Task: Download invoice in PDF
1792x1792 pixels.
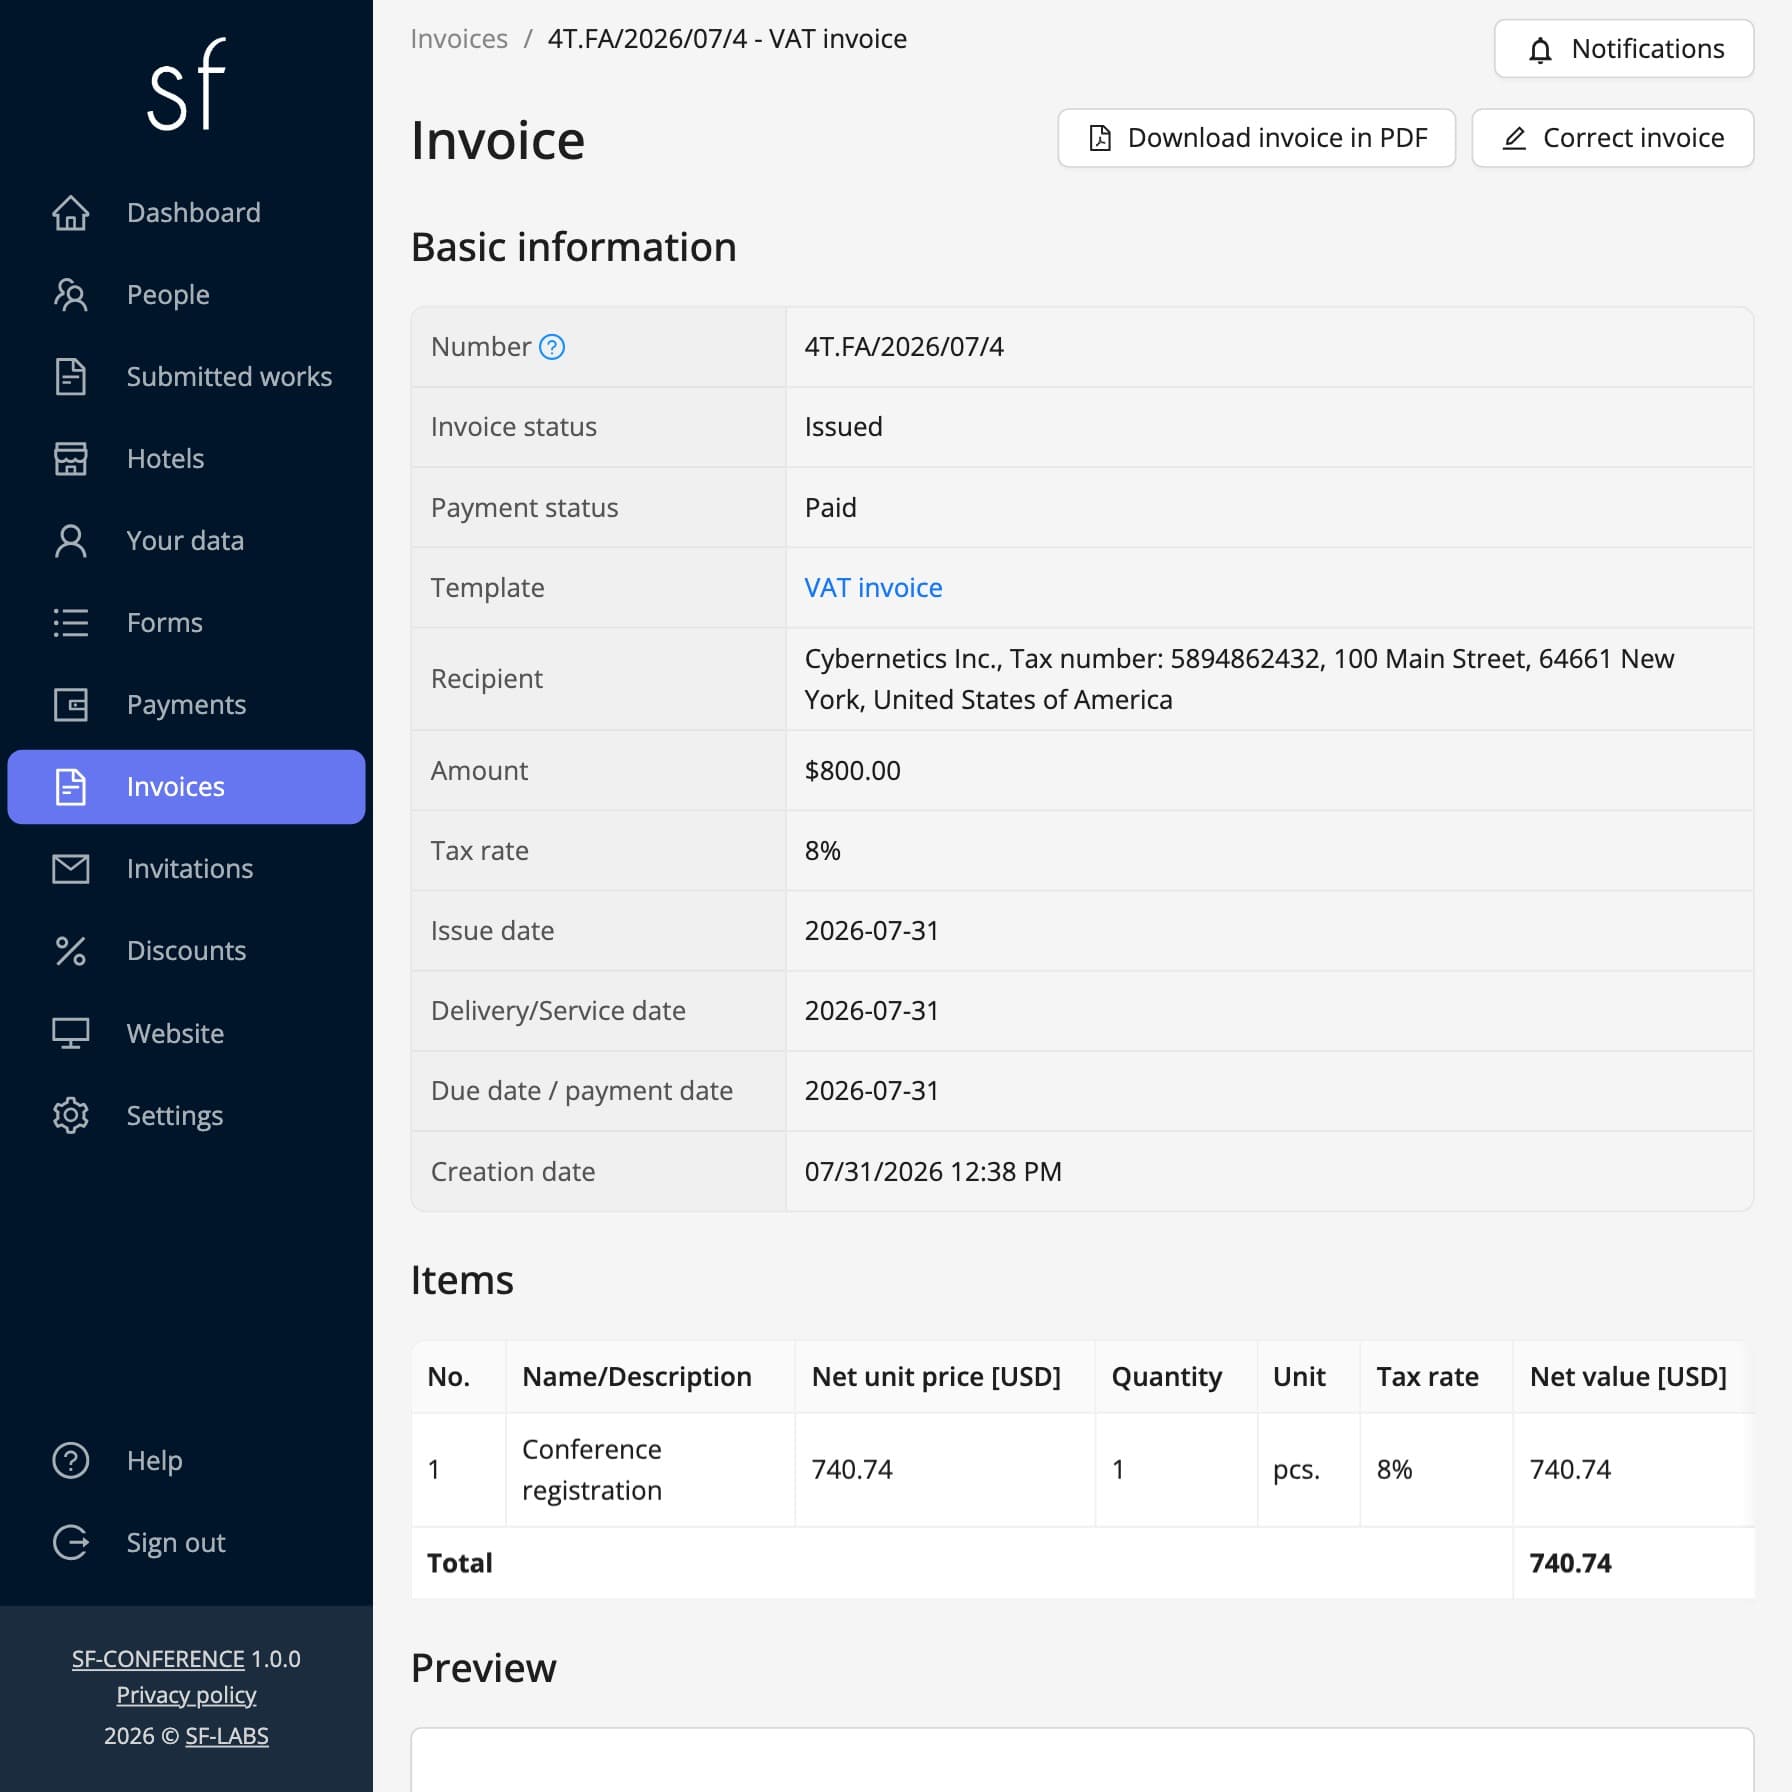Action: [x=1257, y=138]
